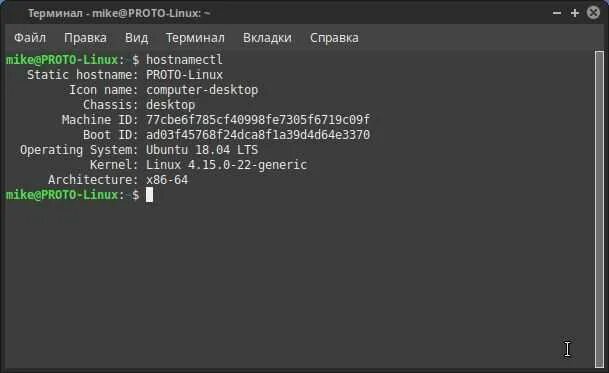Click the Ubuntu 18.04 LTS text
Screen dimensions: 609x373
[x=202, y=150]
